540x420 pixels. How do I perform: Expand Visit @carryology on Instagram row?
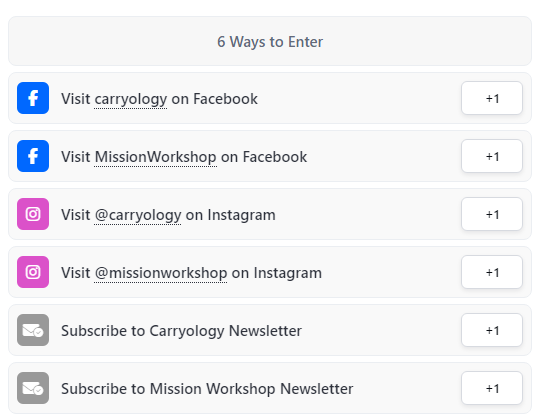[270, 214]
